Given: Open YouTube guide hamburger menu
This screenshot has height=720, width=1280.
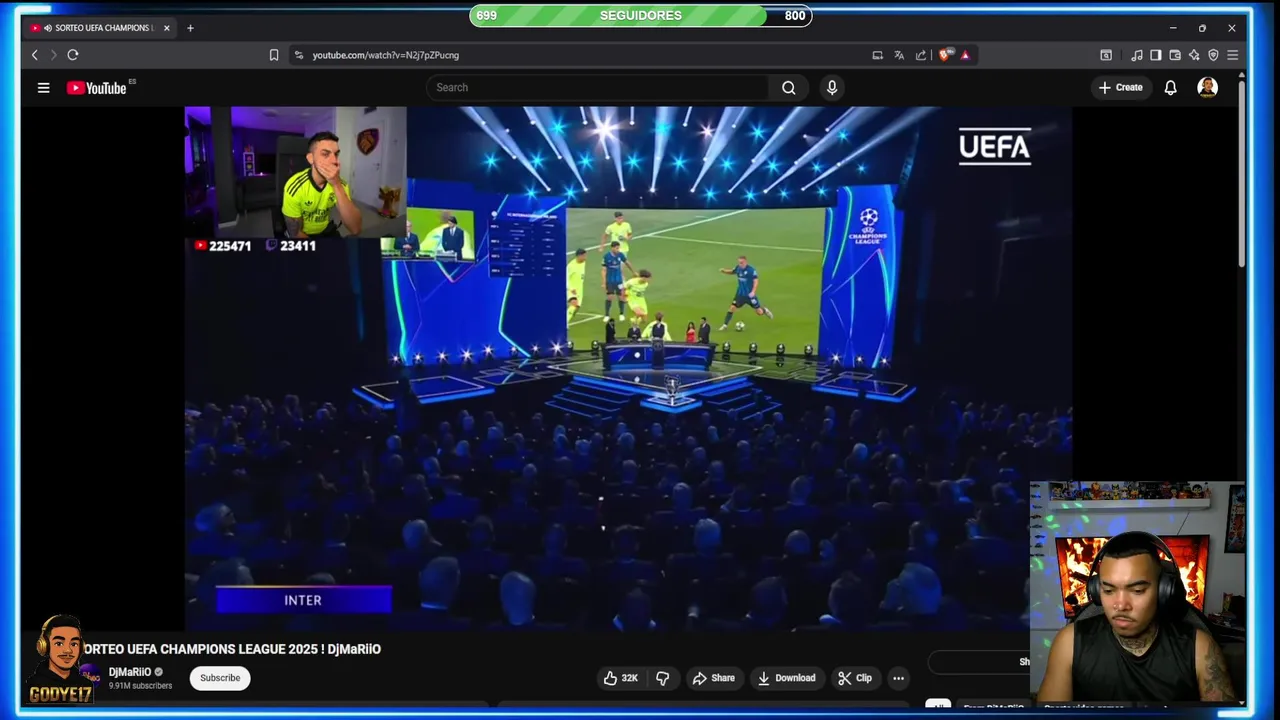Looking at the screenshot, I should [x=44, y=88].
